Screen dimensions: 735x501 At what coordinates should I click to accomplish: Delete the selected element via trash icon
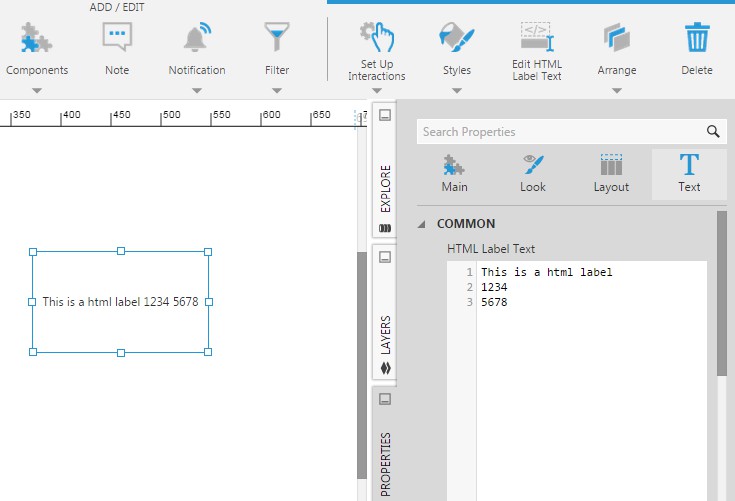[x=696, y=40]
